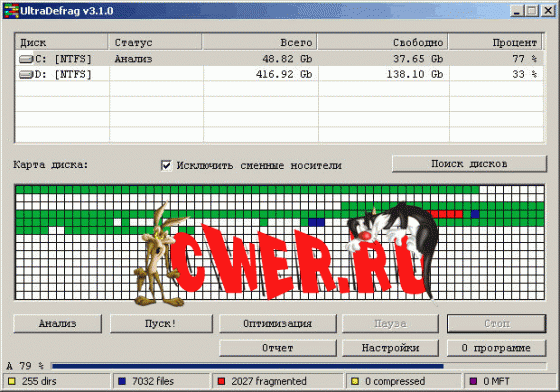This screenshot has height=392, width=560.
Task: Click the analysis progress bar
Action: point(299,366)
